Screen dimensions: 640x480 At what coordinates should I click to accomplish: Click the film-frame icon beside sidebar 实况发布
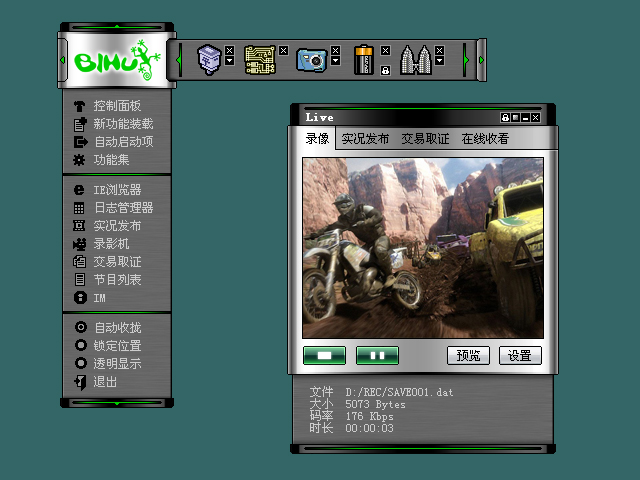[79, 226]
